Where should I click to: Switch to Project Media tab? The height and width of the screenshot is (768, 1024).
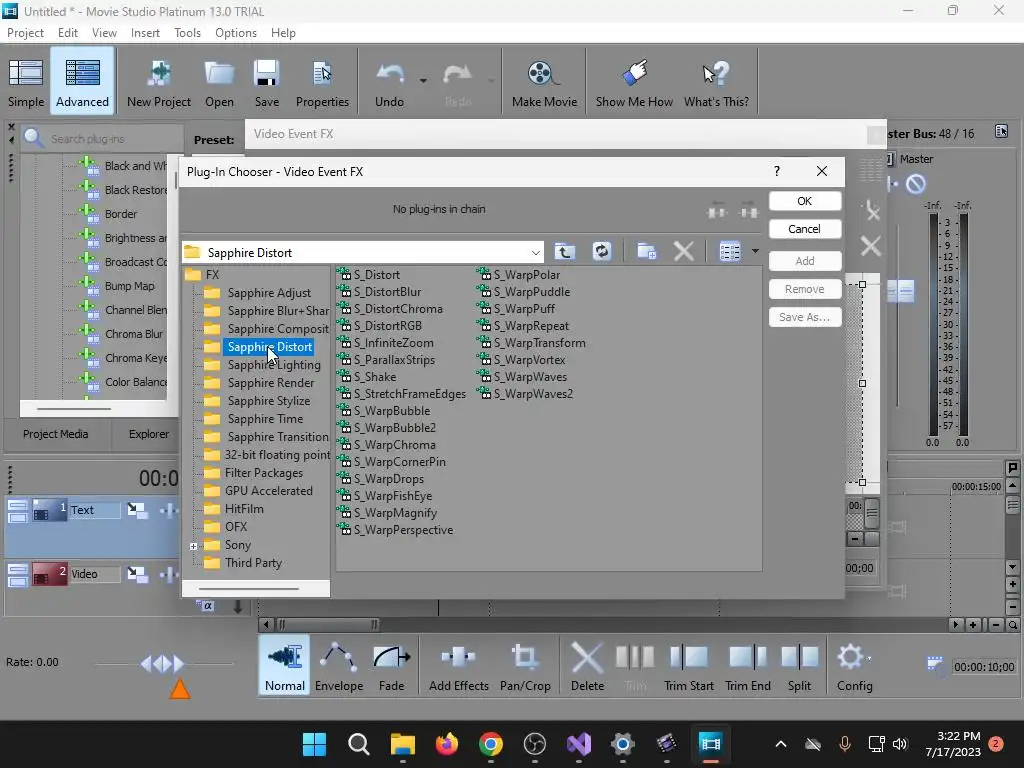click(x=56, y=434)
